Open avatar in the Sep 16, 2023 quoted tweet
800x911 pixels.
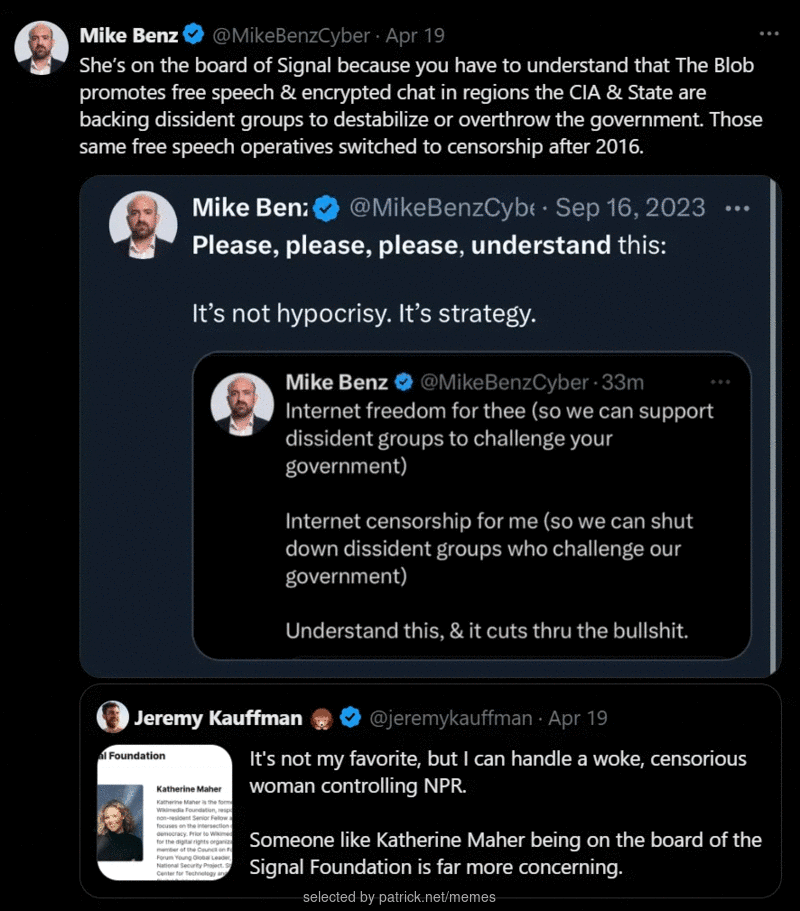(143, 225)
